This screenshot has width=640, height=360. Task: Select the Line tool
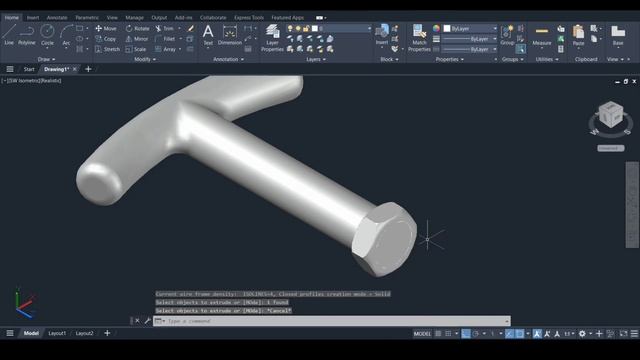coord(9,34)
